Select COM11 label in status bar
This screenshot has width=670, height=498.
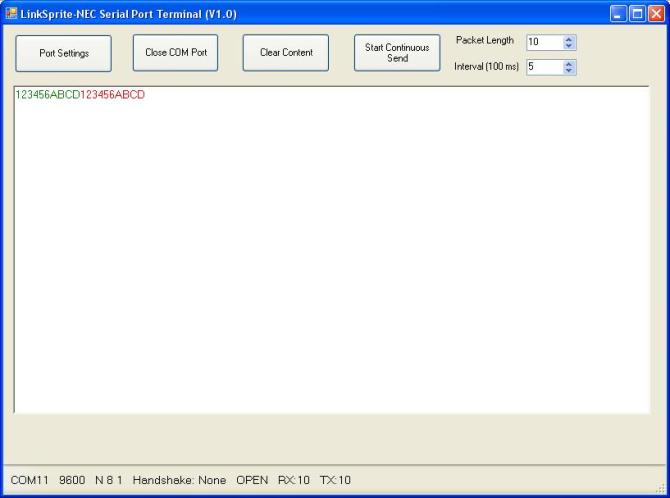coord(29,480)
